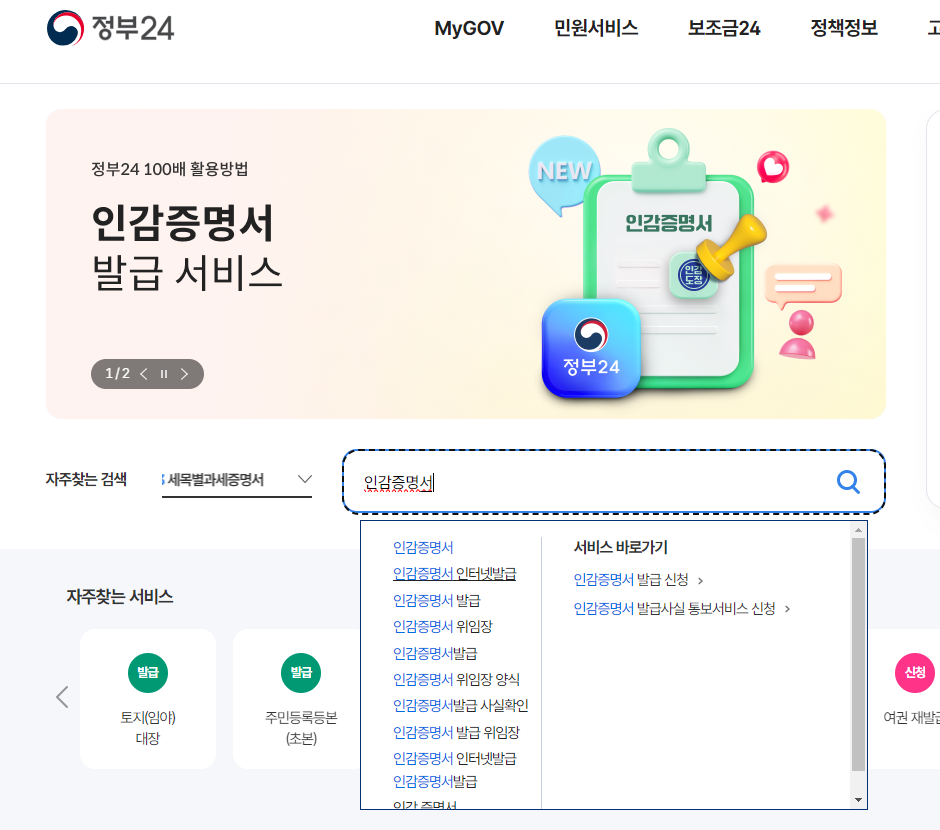The width and height of the screenshot is (940, 830).
Task: Click the suggestions list scrollbar thumb
Action: (858, 653)
